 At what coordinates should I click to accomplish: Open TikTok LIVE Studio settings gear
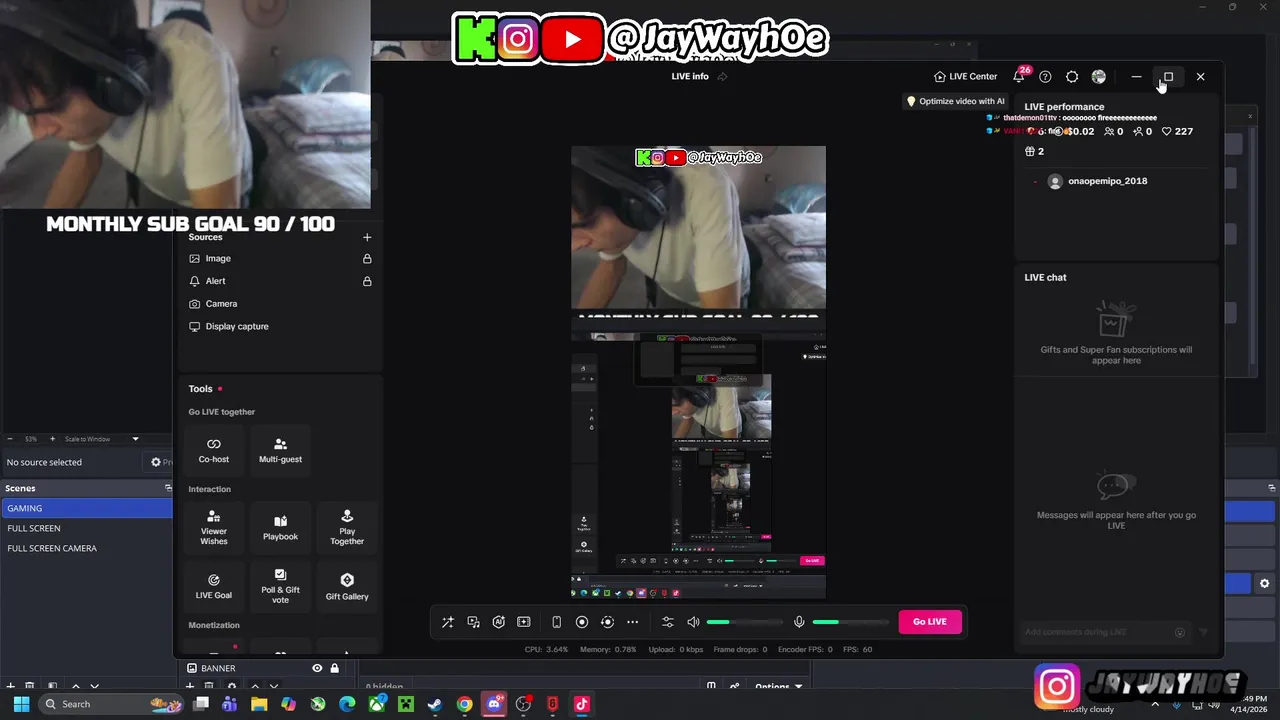point(1072,77)
